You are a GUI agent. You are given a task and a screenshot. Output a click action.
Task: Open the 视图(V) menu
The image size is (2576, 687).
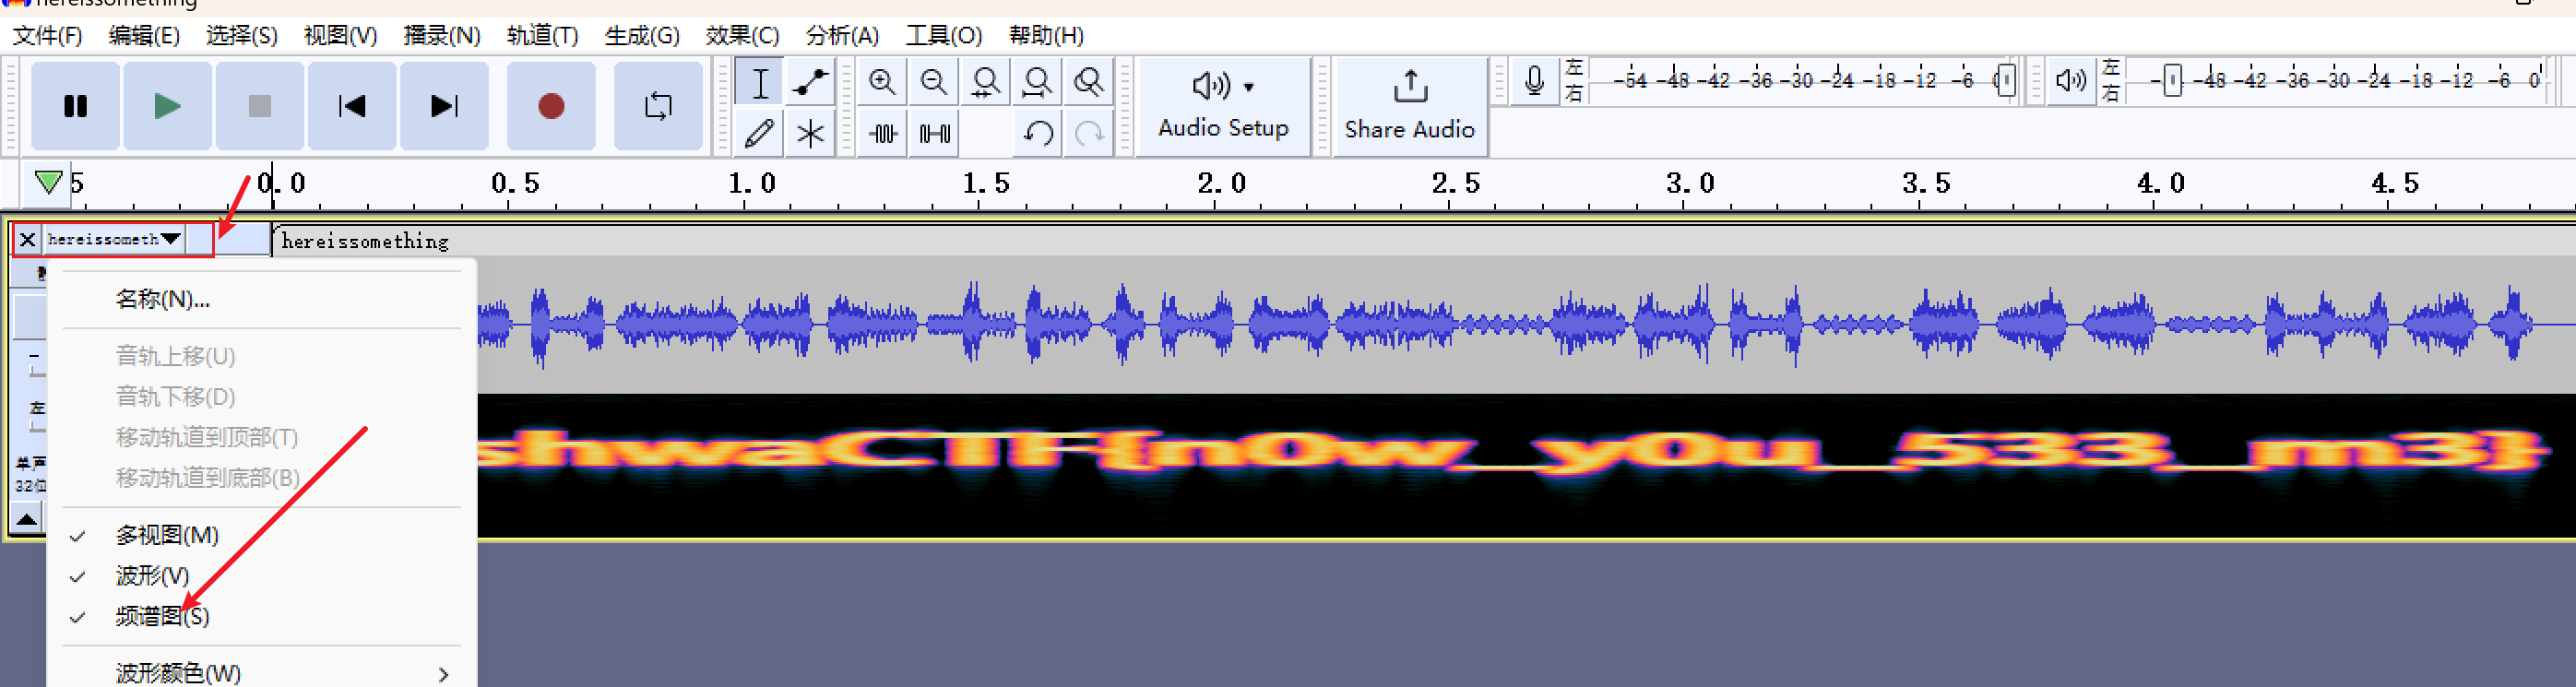[340, 36]
